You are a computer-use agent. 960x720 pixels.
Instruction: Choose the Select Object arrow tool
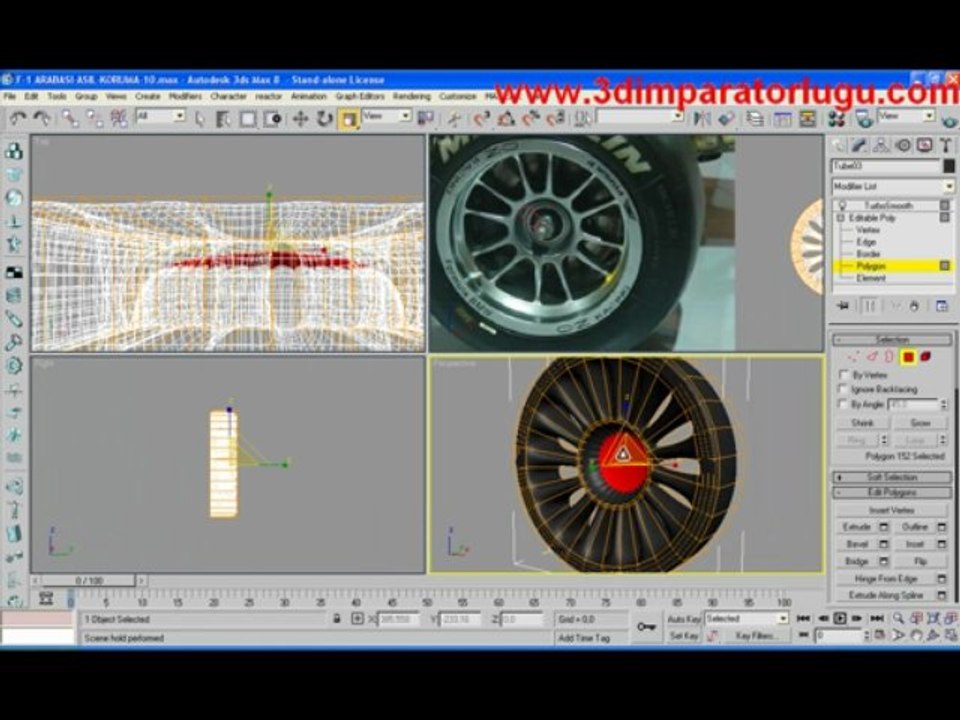(x=200, y=118)
